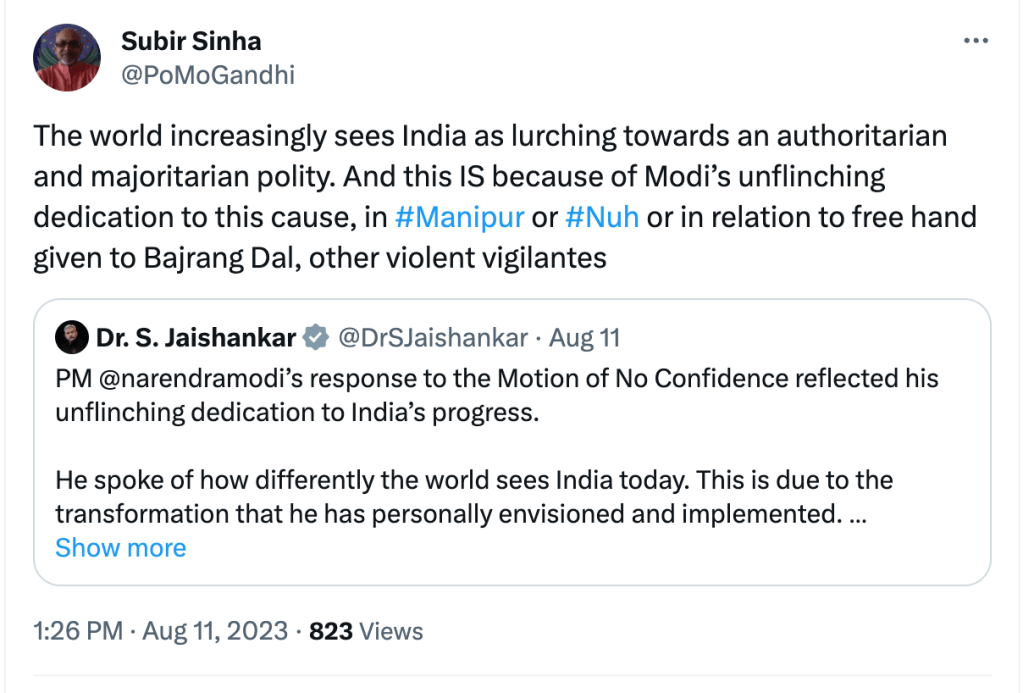This screenshot has width=1023, height=693.
Task: Click the Subir Sinha display name
Action: pos(191,41)
